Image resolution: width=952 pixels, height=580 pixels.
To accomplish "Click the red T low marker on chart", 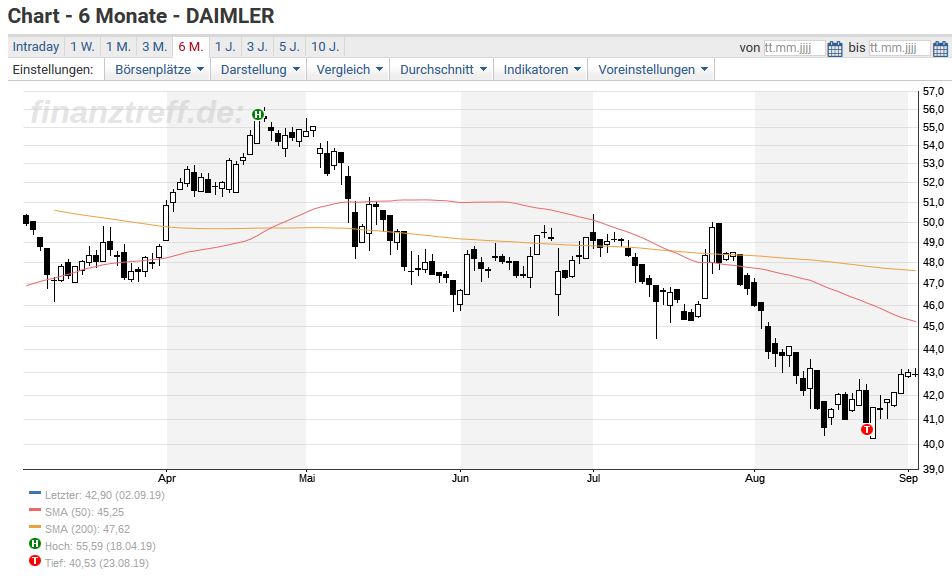I will (866, 429).
